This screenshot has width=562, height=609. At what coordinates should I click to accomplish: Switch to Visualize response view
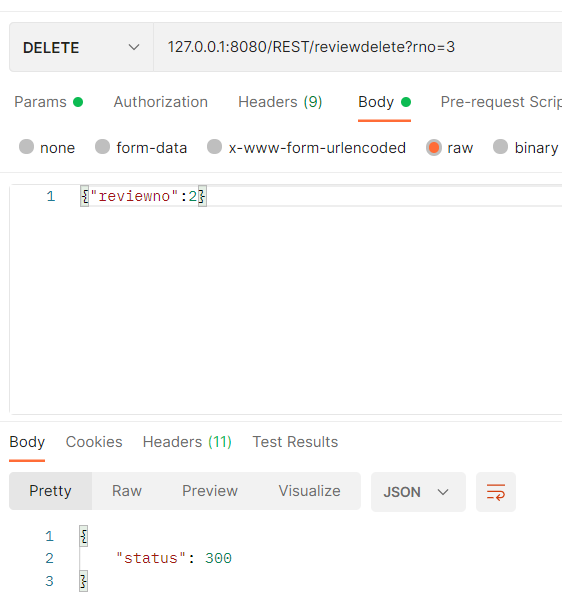[x=310, y=491]
